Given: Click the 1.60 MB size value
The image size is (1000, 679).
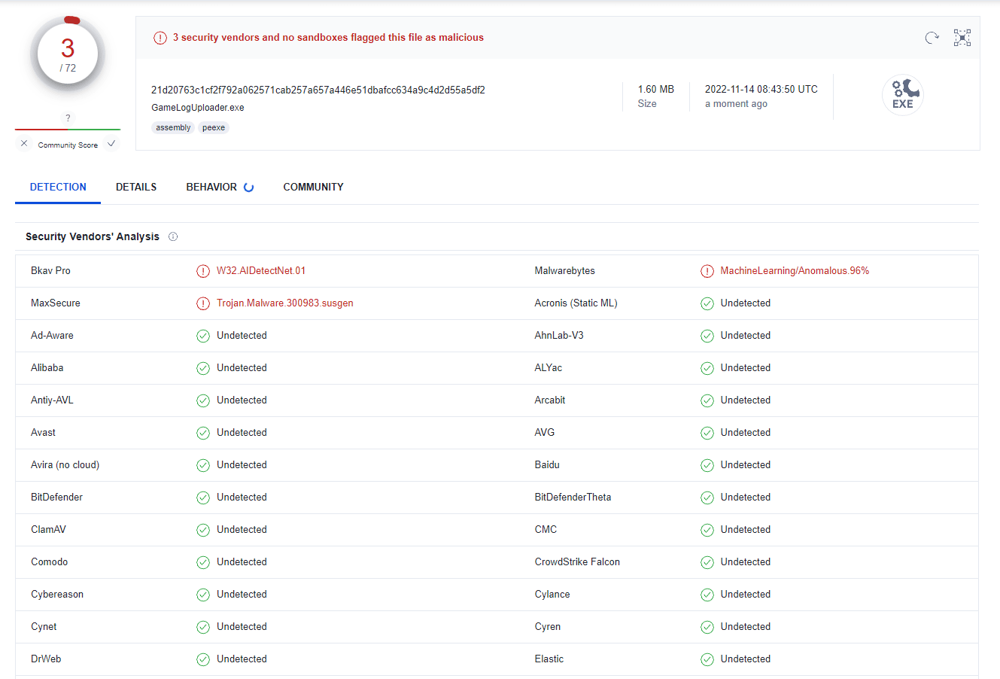Looking at the screenshot, I should click(656, 89).
